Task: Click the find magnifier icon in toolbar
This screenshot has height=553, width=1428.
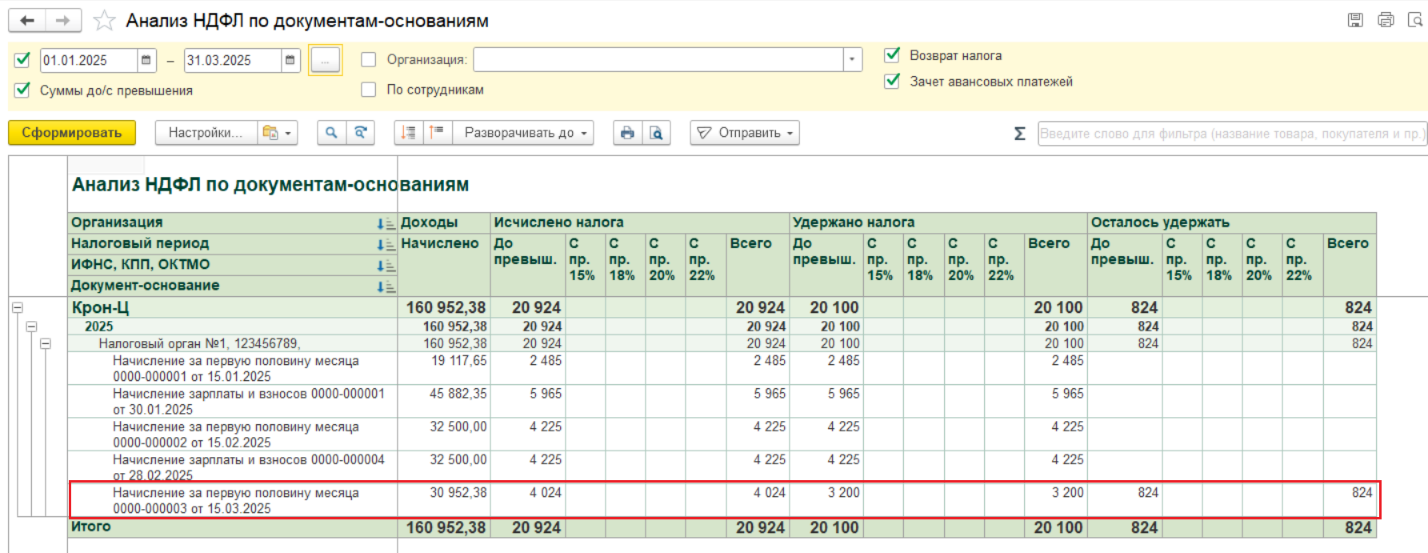Action: pyautogui.click(x=331, y=133)
